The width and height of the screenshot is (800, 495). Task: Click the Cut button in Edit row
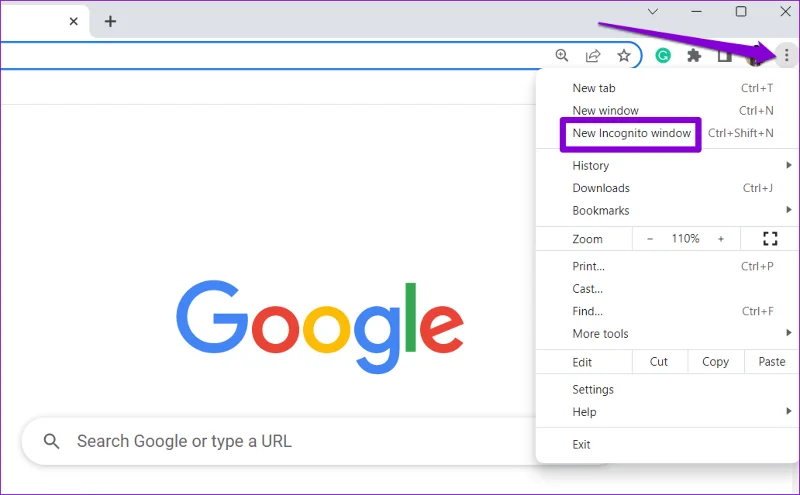coord(659,362)
